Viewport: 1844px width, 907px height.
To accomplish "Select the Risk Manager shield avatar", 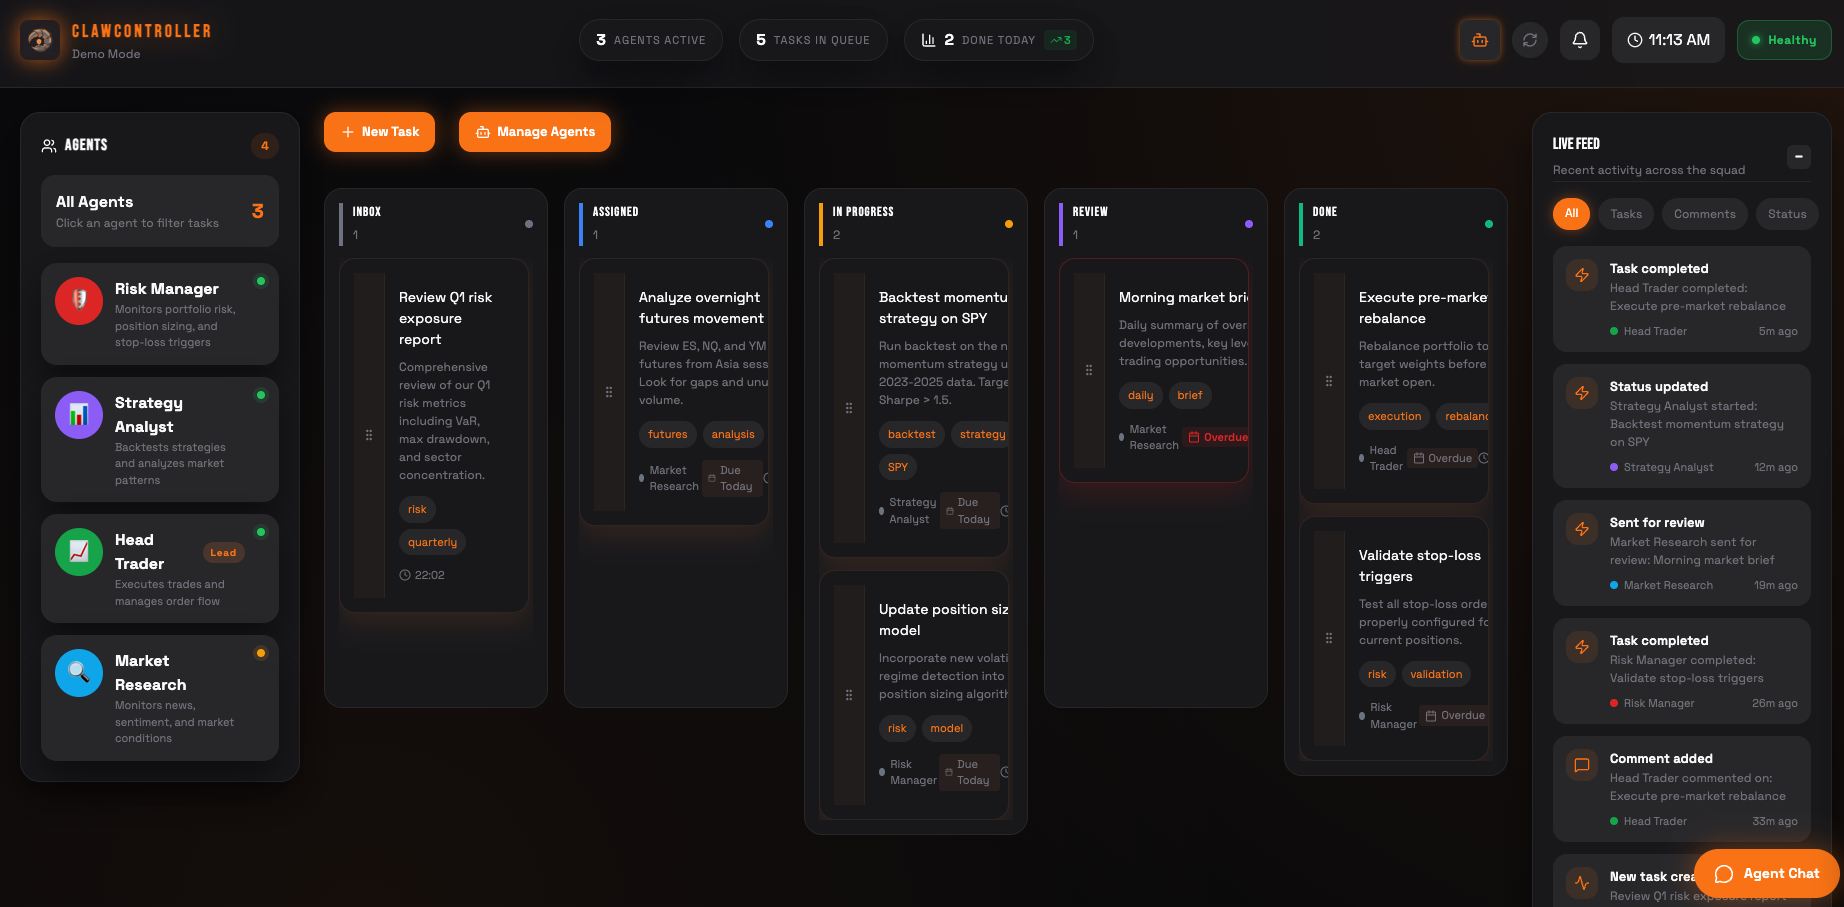I will 78,300.
